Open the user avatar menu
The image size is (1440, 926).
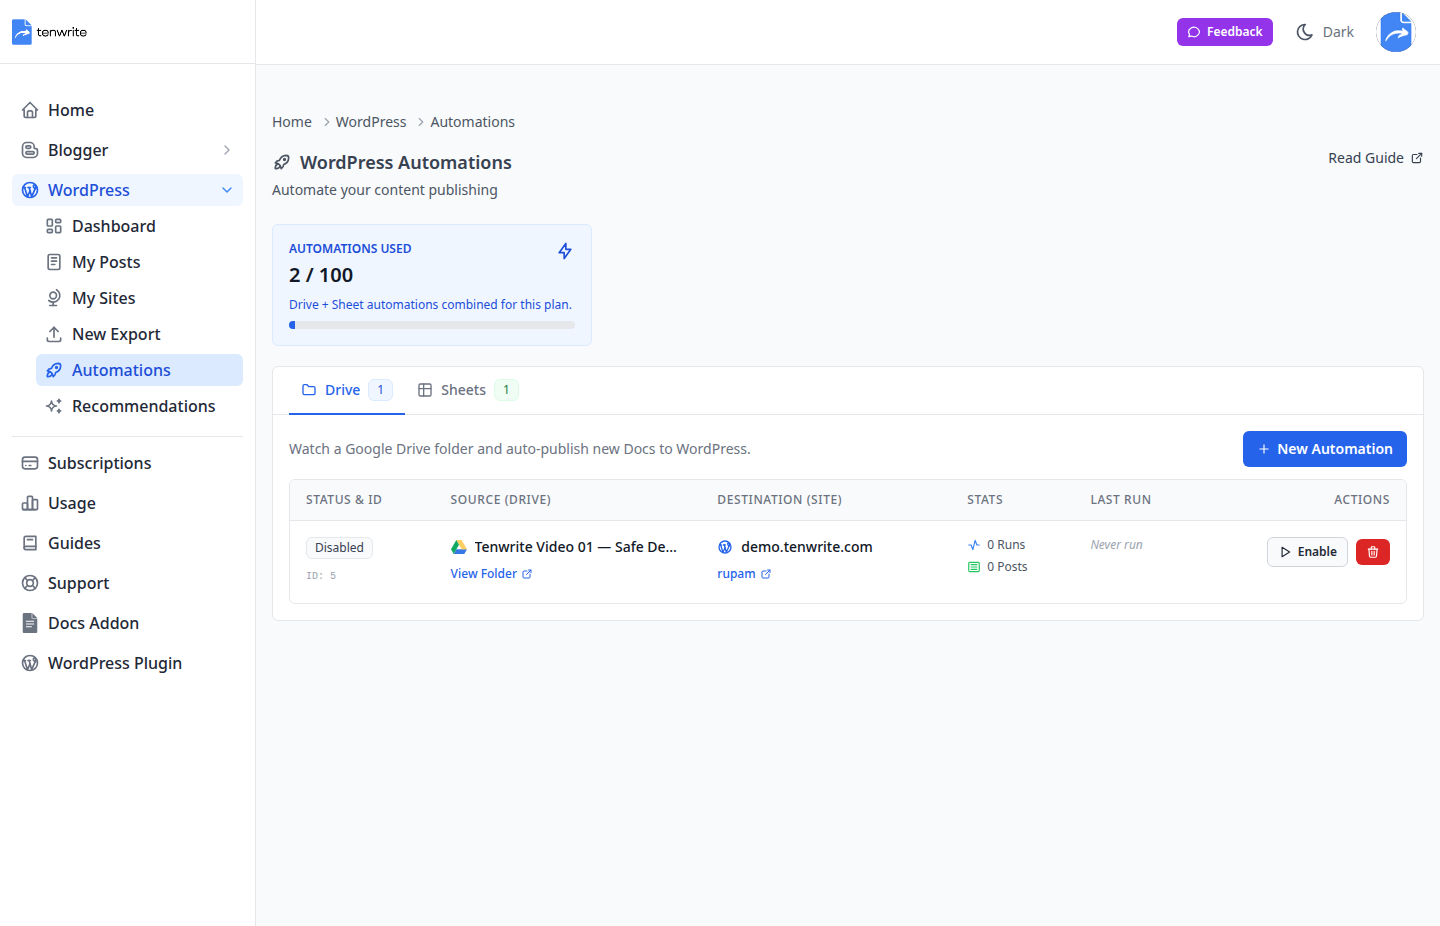pyautogui.click(x=1395, y=32)
